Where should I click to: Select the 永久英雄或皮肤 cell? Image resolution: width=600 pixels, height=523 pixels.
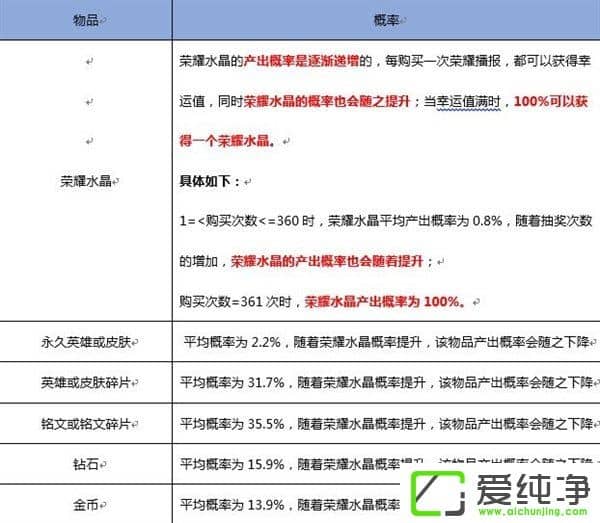[x=86, y=342]
